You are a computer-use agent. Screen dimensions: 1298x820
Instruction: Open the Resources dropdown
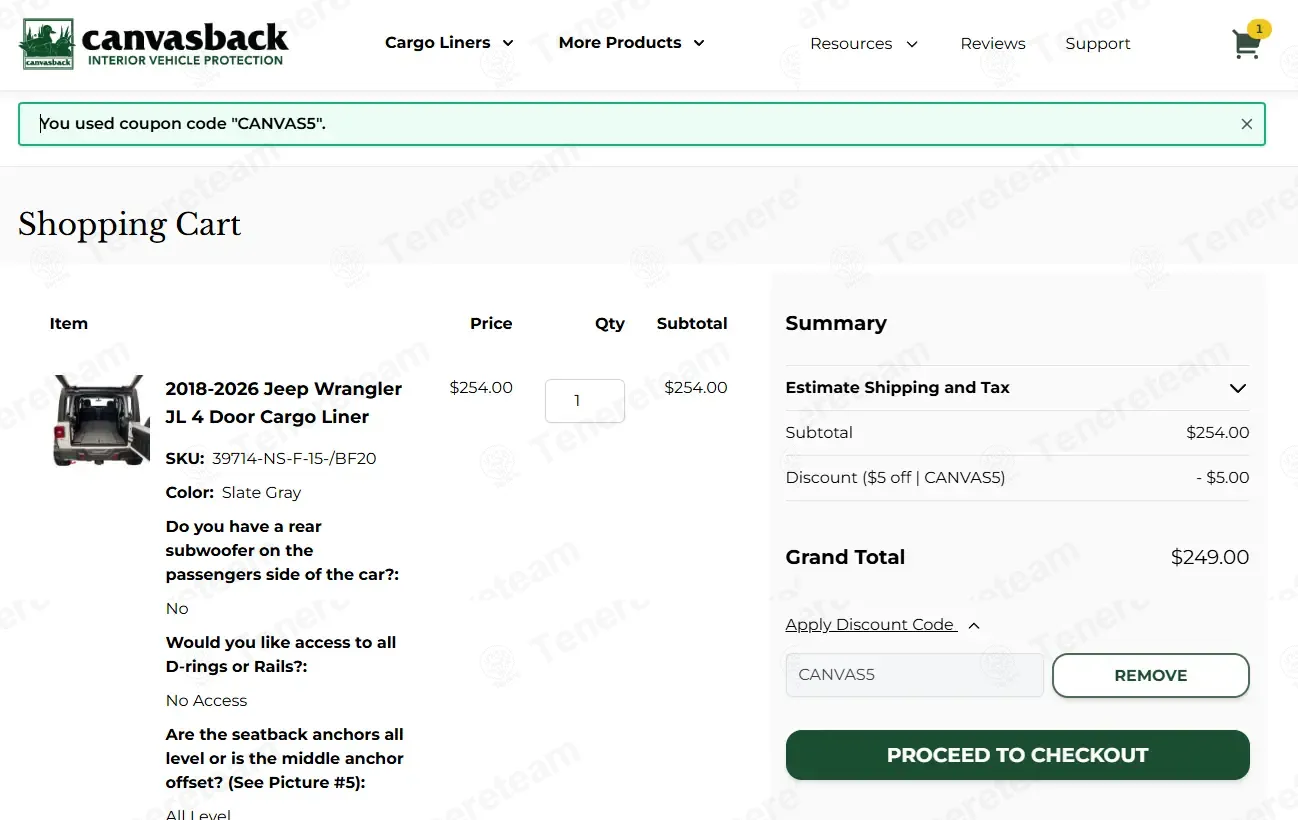pos(864,44)
